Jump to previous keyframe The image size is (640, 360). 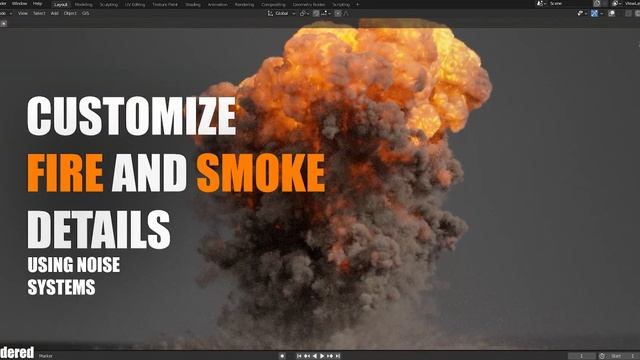click(307, 356)
